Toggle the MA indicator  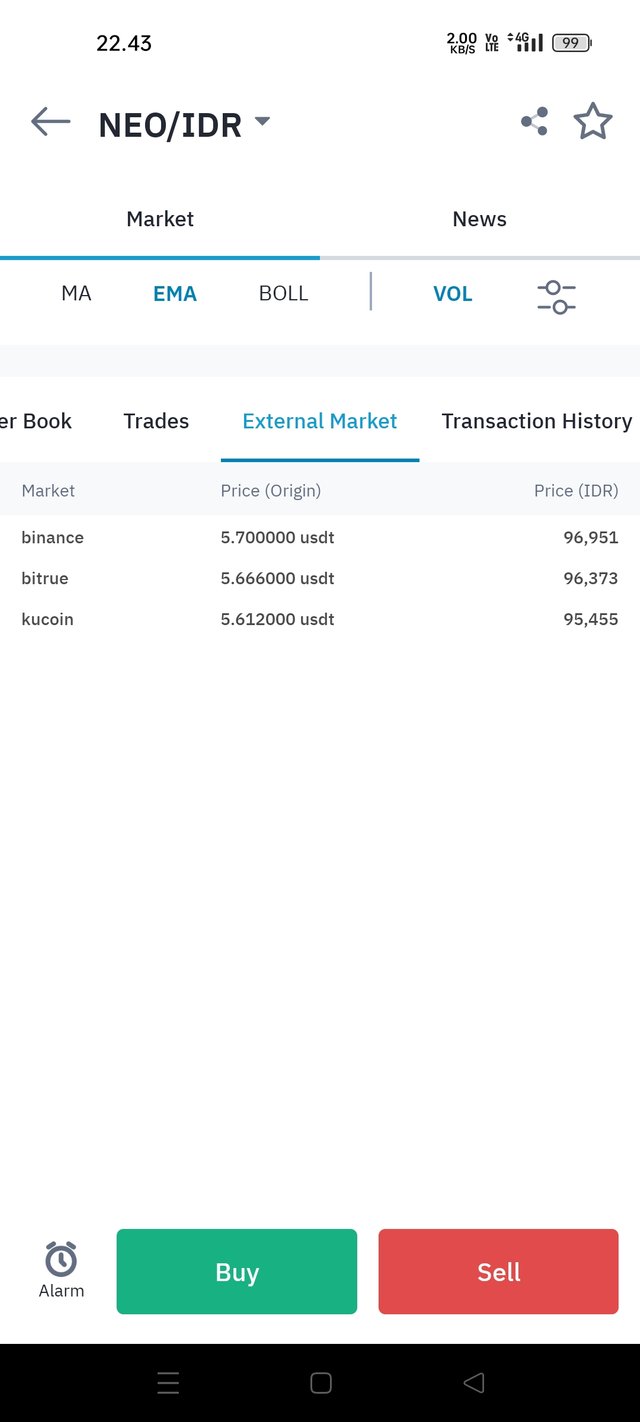[76, 293]
